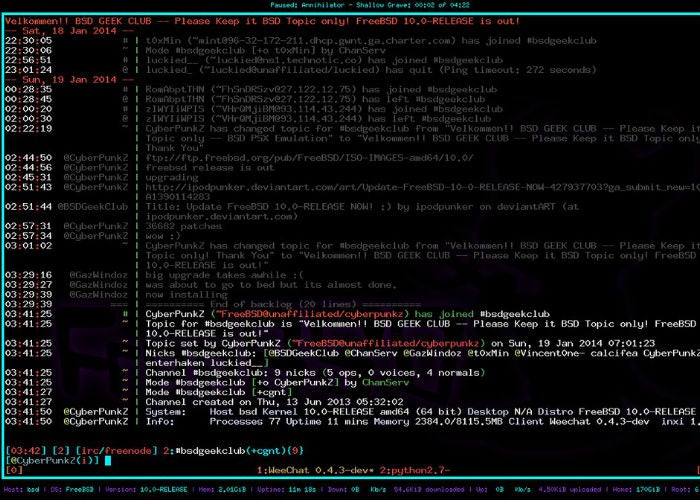Open the ftp.freebsd.org ISO-IMAGES-amd64 link

(309, 158)
